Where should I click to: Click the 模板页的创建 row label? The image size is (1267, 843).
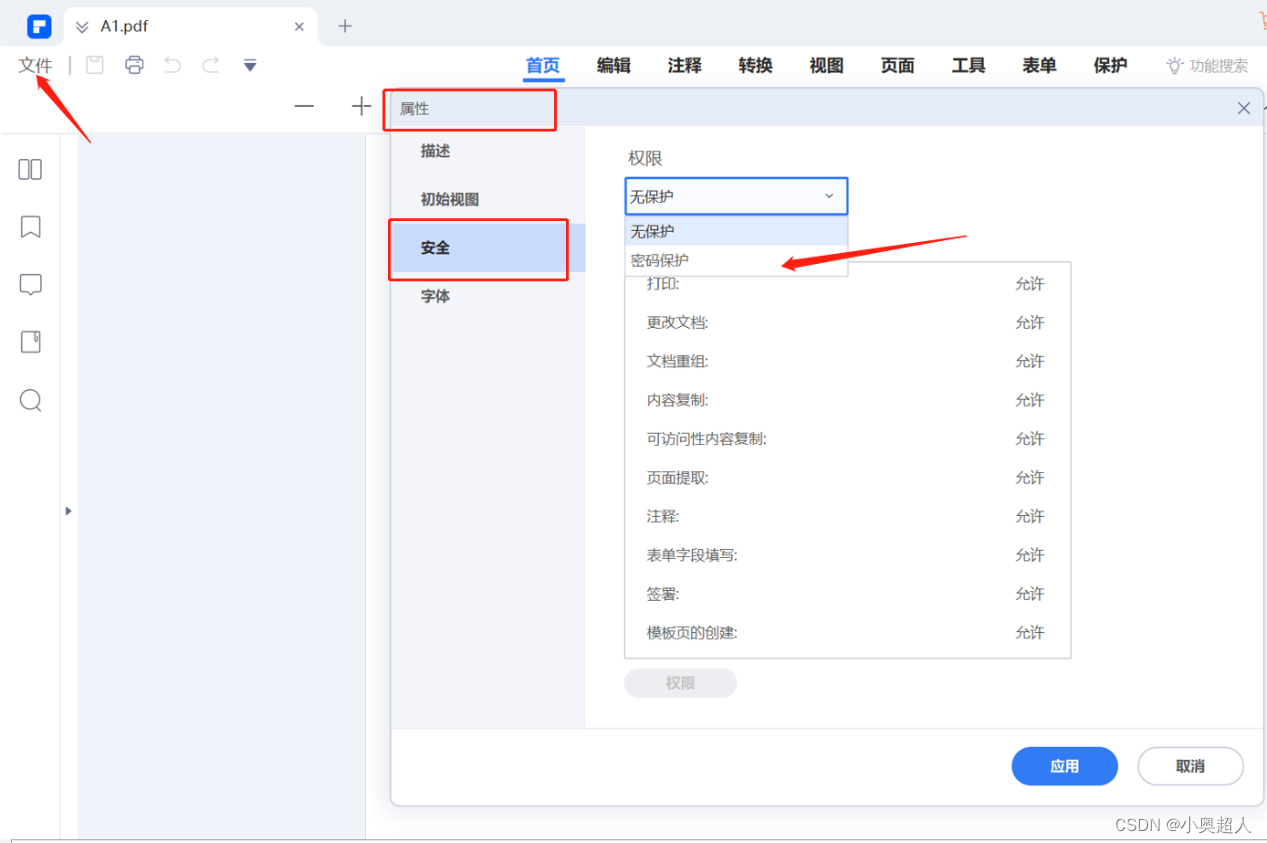(x=692, y=633)
